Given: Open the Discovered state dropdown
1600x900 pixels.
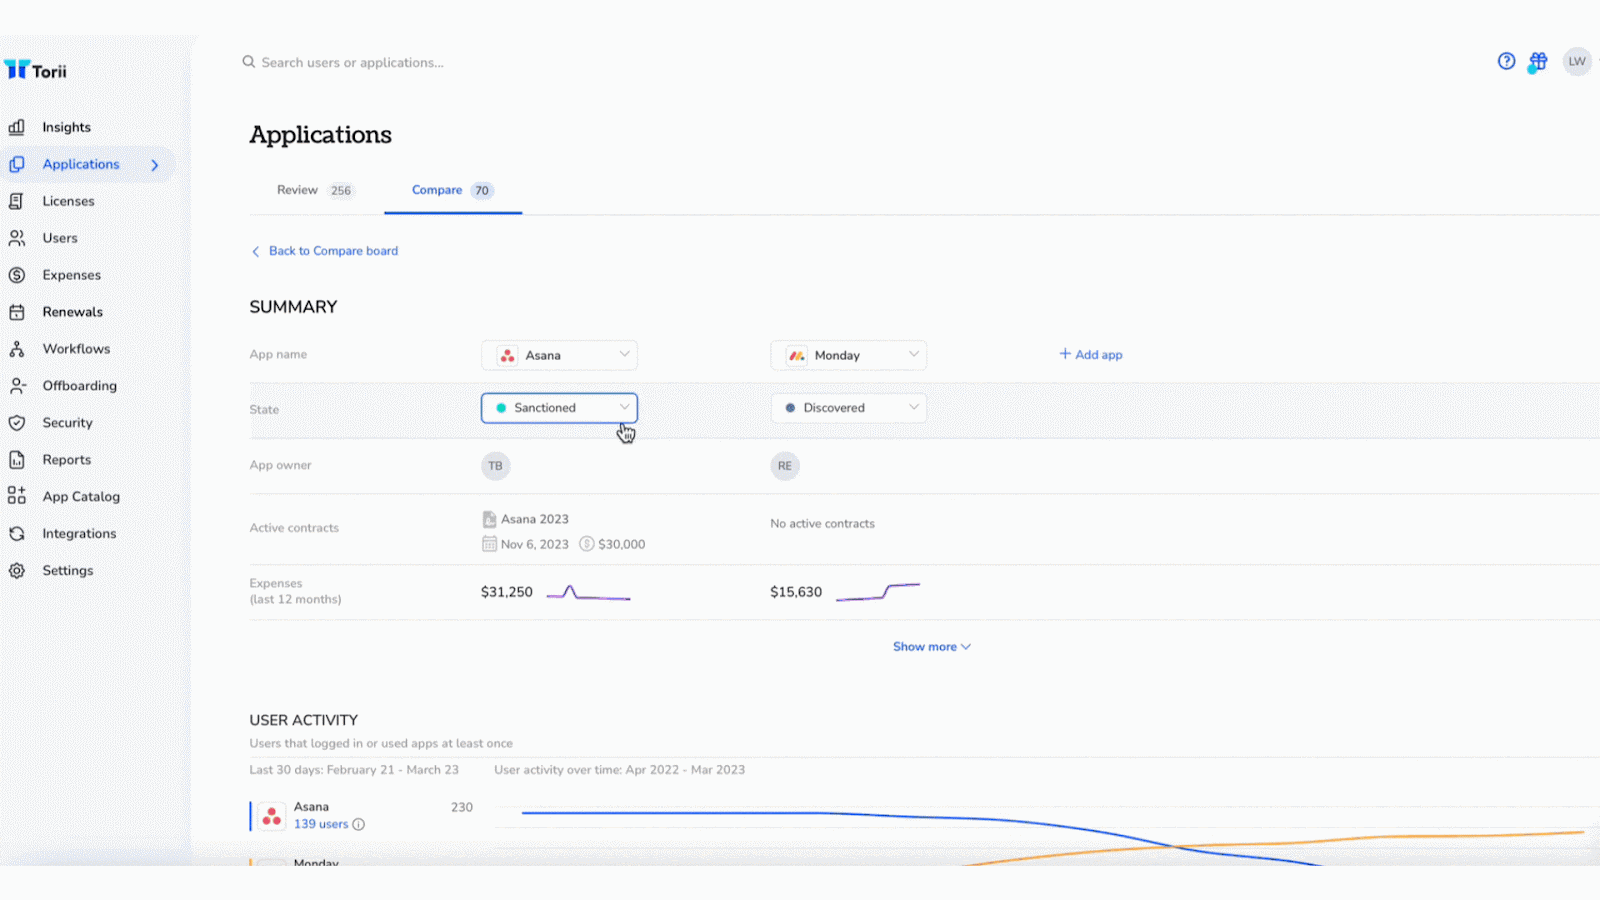Looking at the screenshot, I should click(848, 408).
